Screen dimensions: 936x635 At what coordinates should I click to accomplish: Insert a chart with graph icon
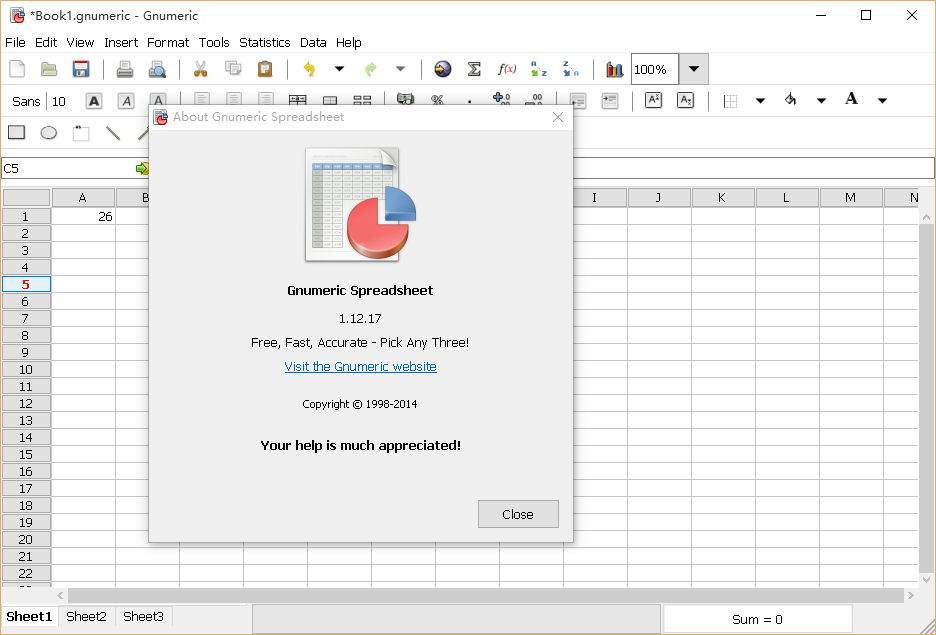614,69
